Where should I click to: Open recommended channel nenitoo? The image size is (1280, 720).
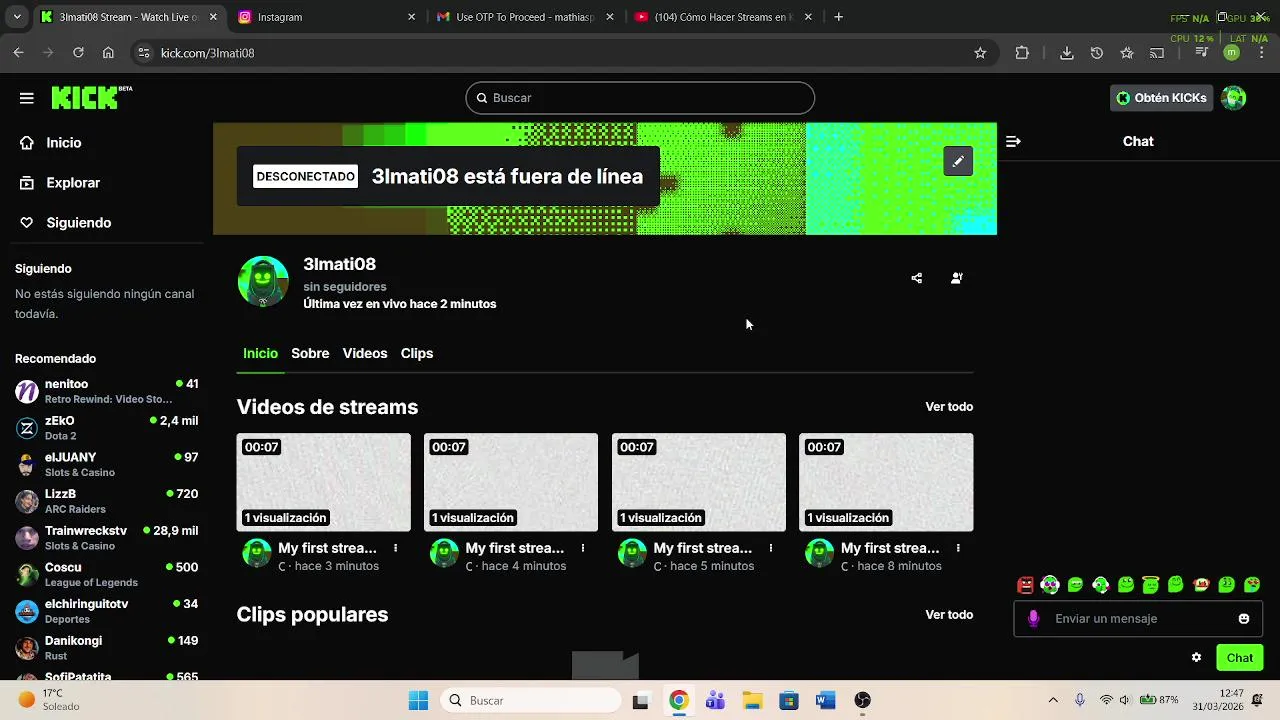coord(106,391)
